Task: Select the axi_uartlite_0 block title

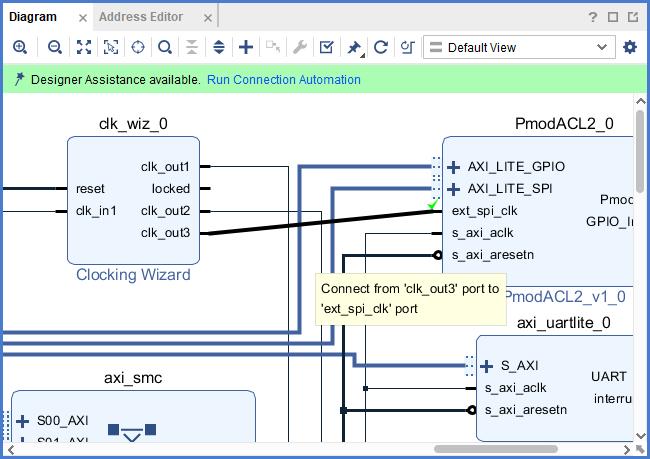Action: [x=563, y=323]
